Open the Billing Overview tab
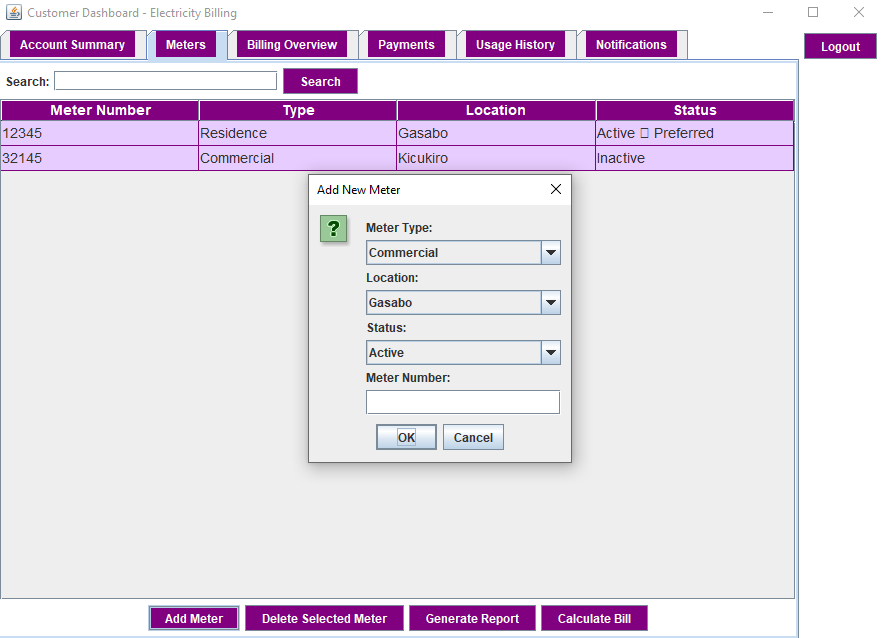 (292, 45)
